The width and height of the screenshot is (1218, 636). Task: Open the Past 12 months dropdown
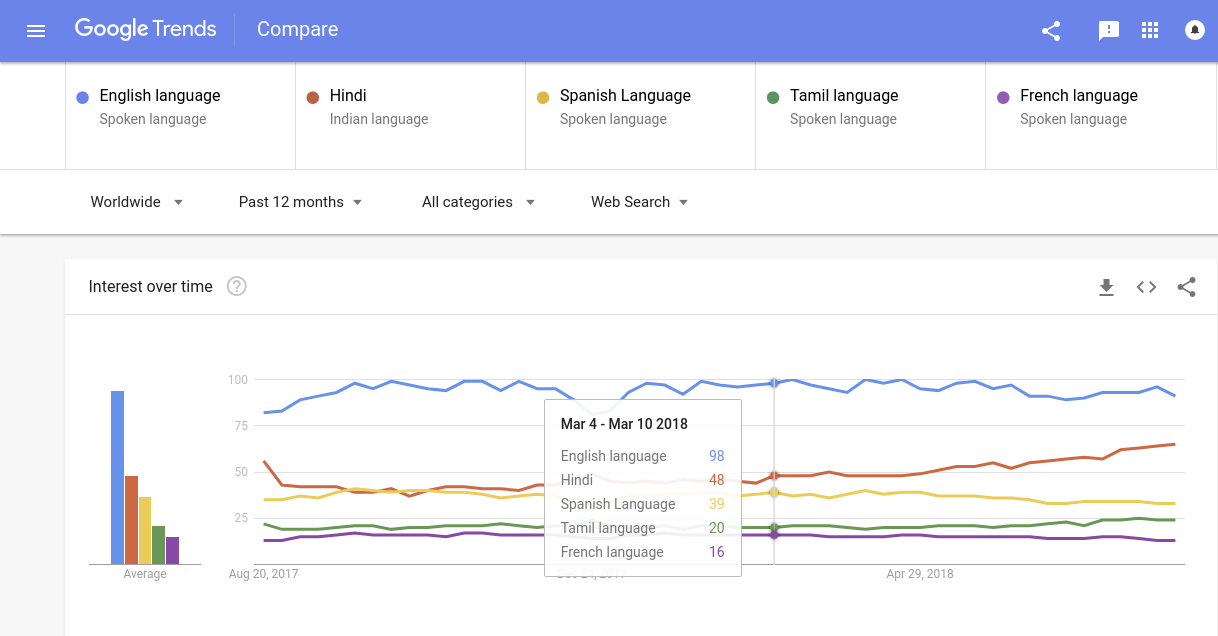[x=300, y=202]
